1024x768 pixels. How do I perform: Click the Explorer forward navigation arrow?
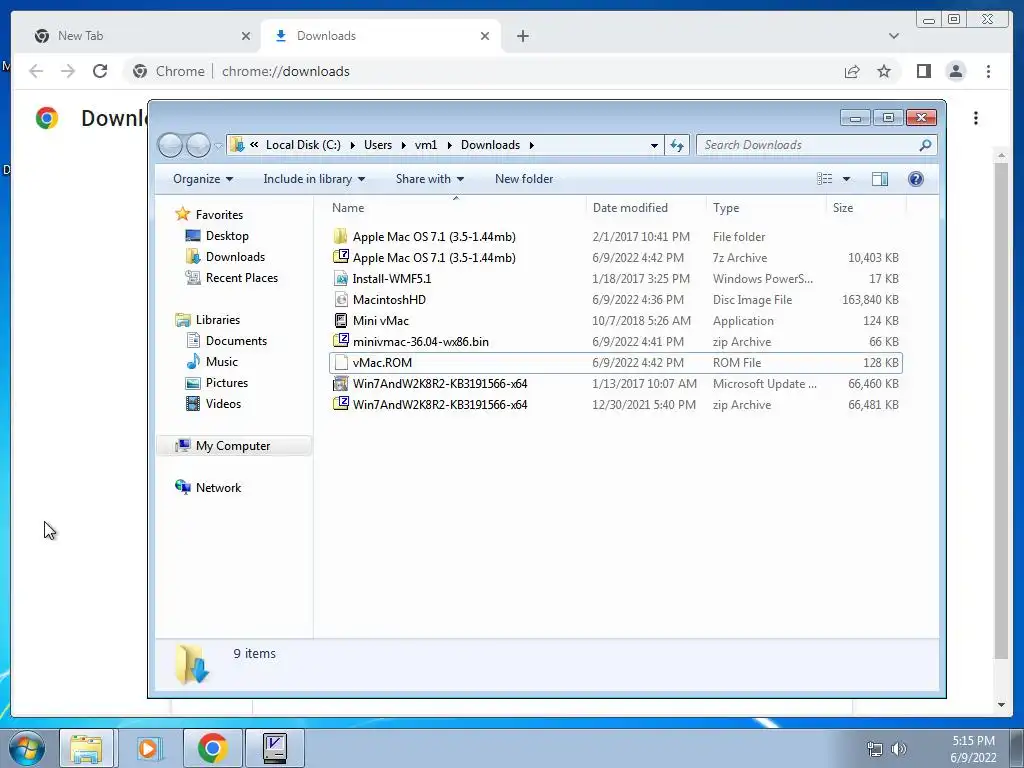[x=198, y=145]
